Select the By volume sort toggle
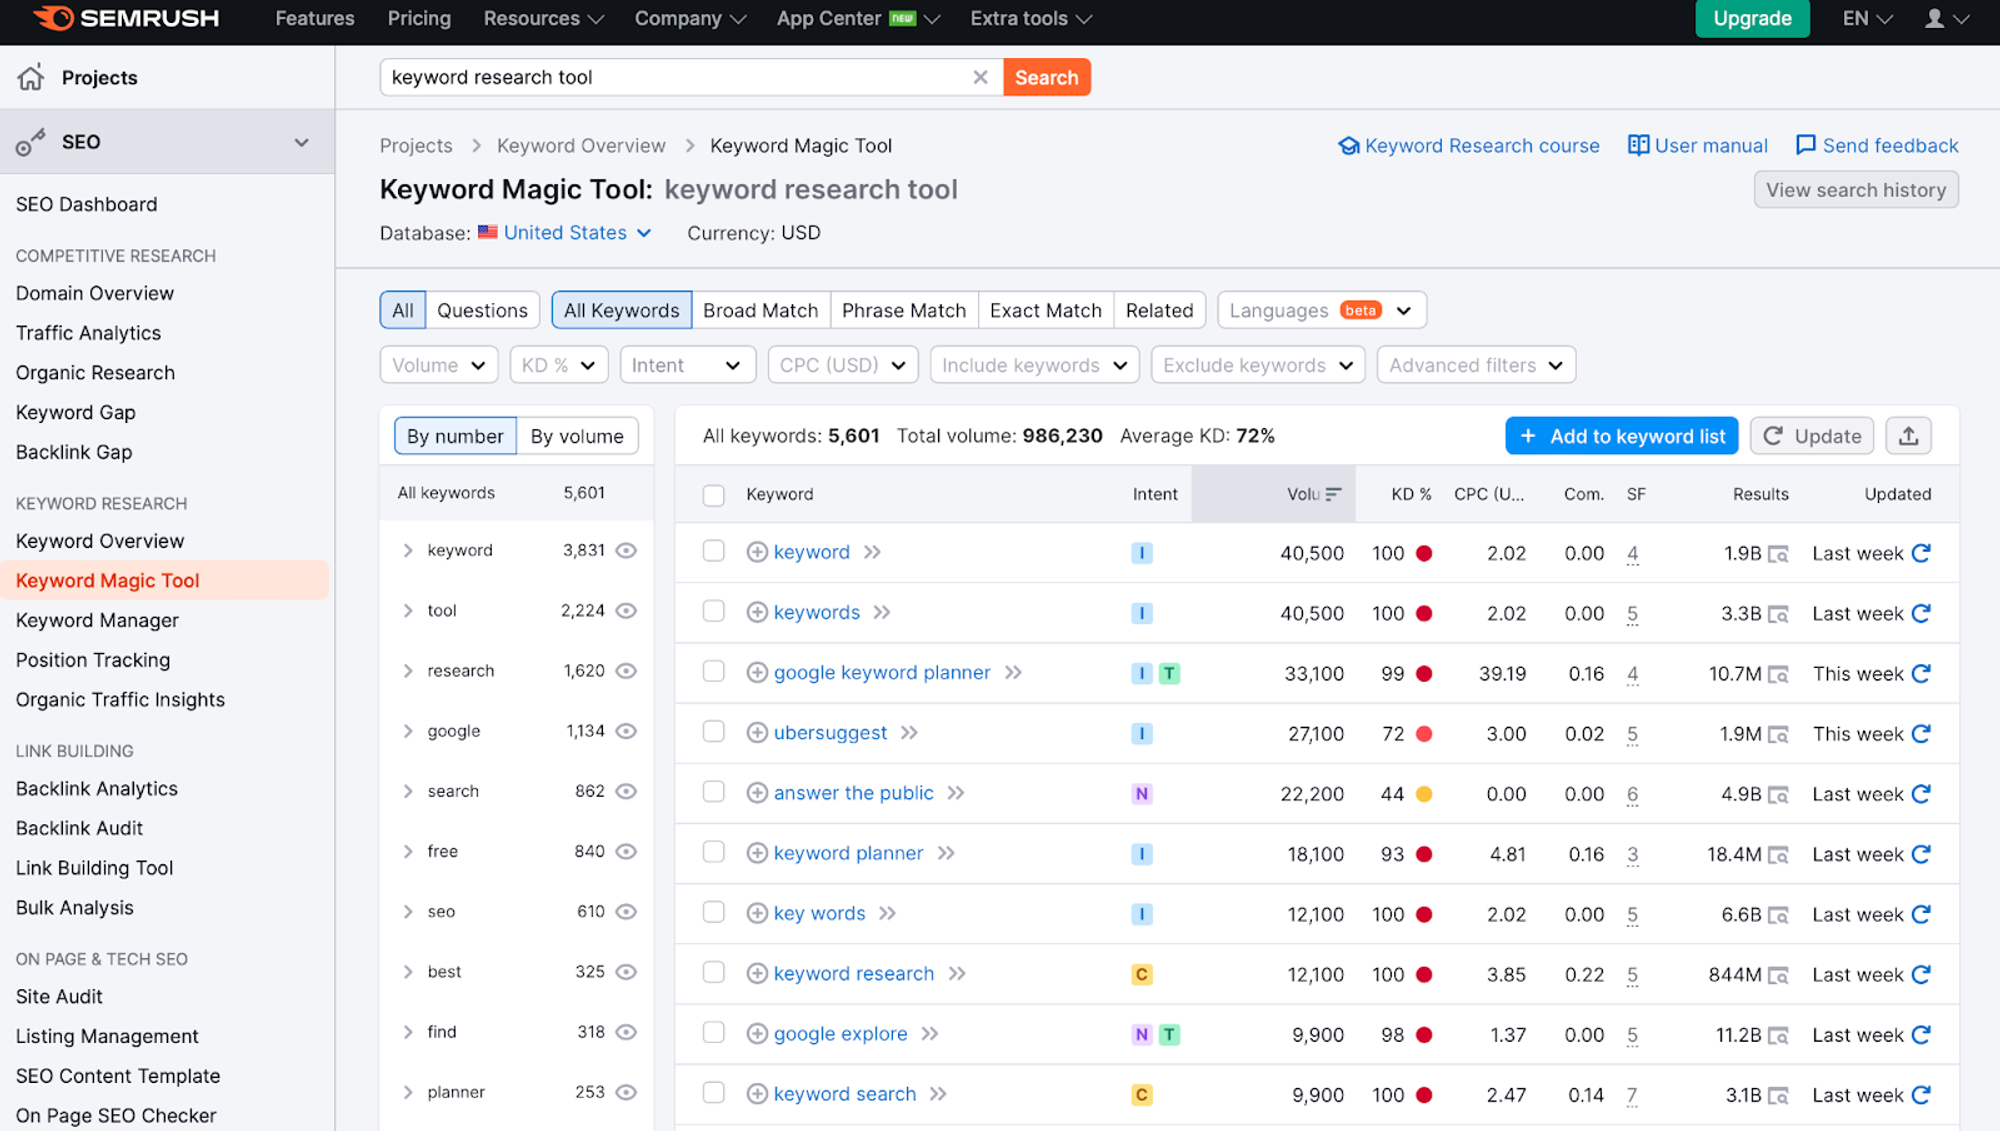 pyautogui.click(x=577, y=436)
